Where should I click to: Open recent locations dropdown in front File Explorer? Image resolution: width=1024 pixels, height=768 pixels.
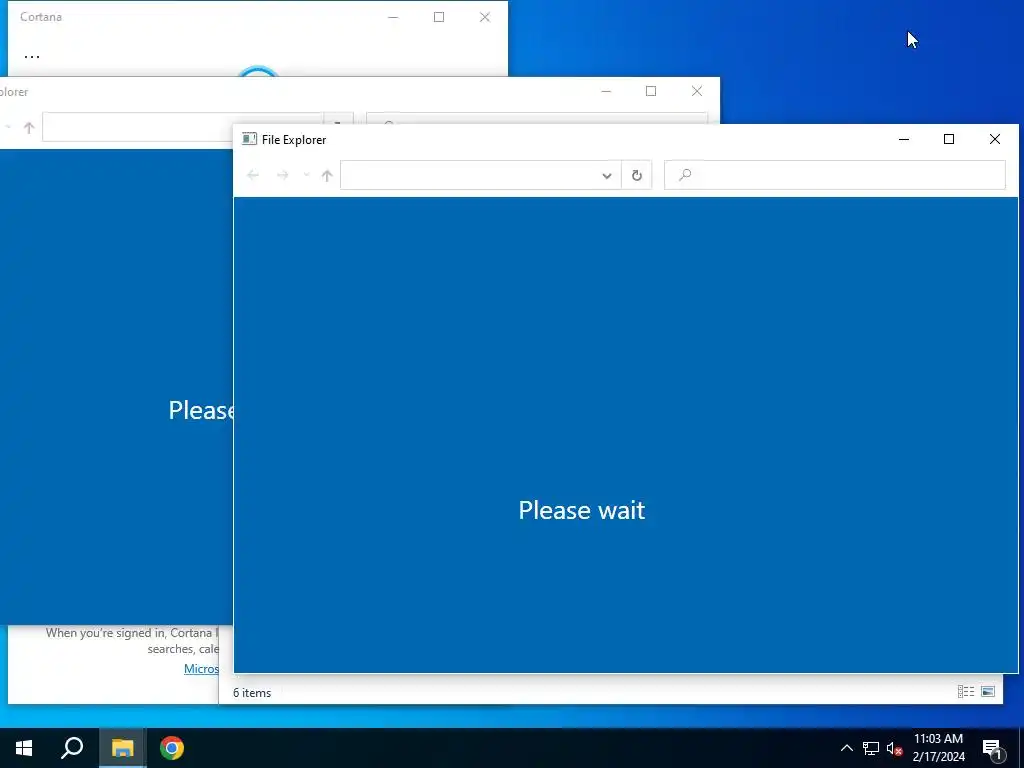point(306,175)
